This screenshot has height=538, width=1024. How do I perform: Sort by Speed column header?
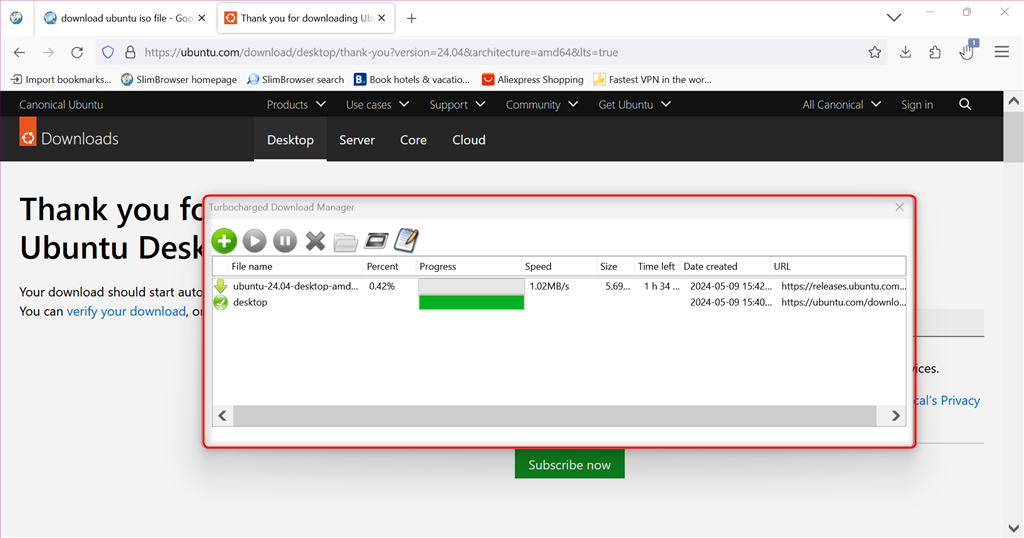point(559,266)
